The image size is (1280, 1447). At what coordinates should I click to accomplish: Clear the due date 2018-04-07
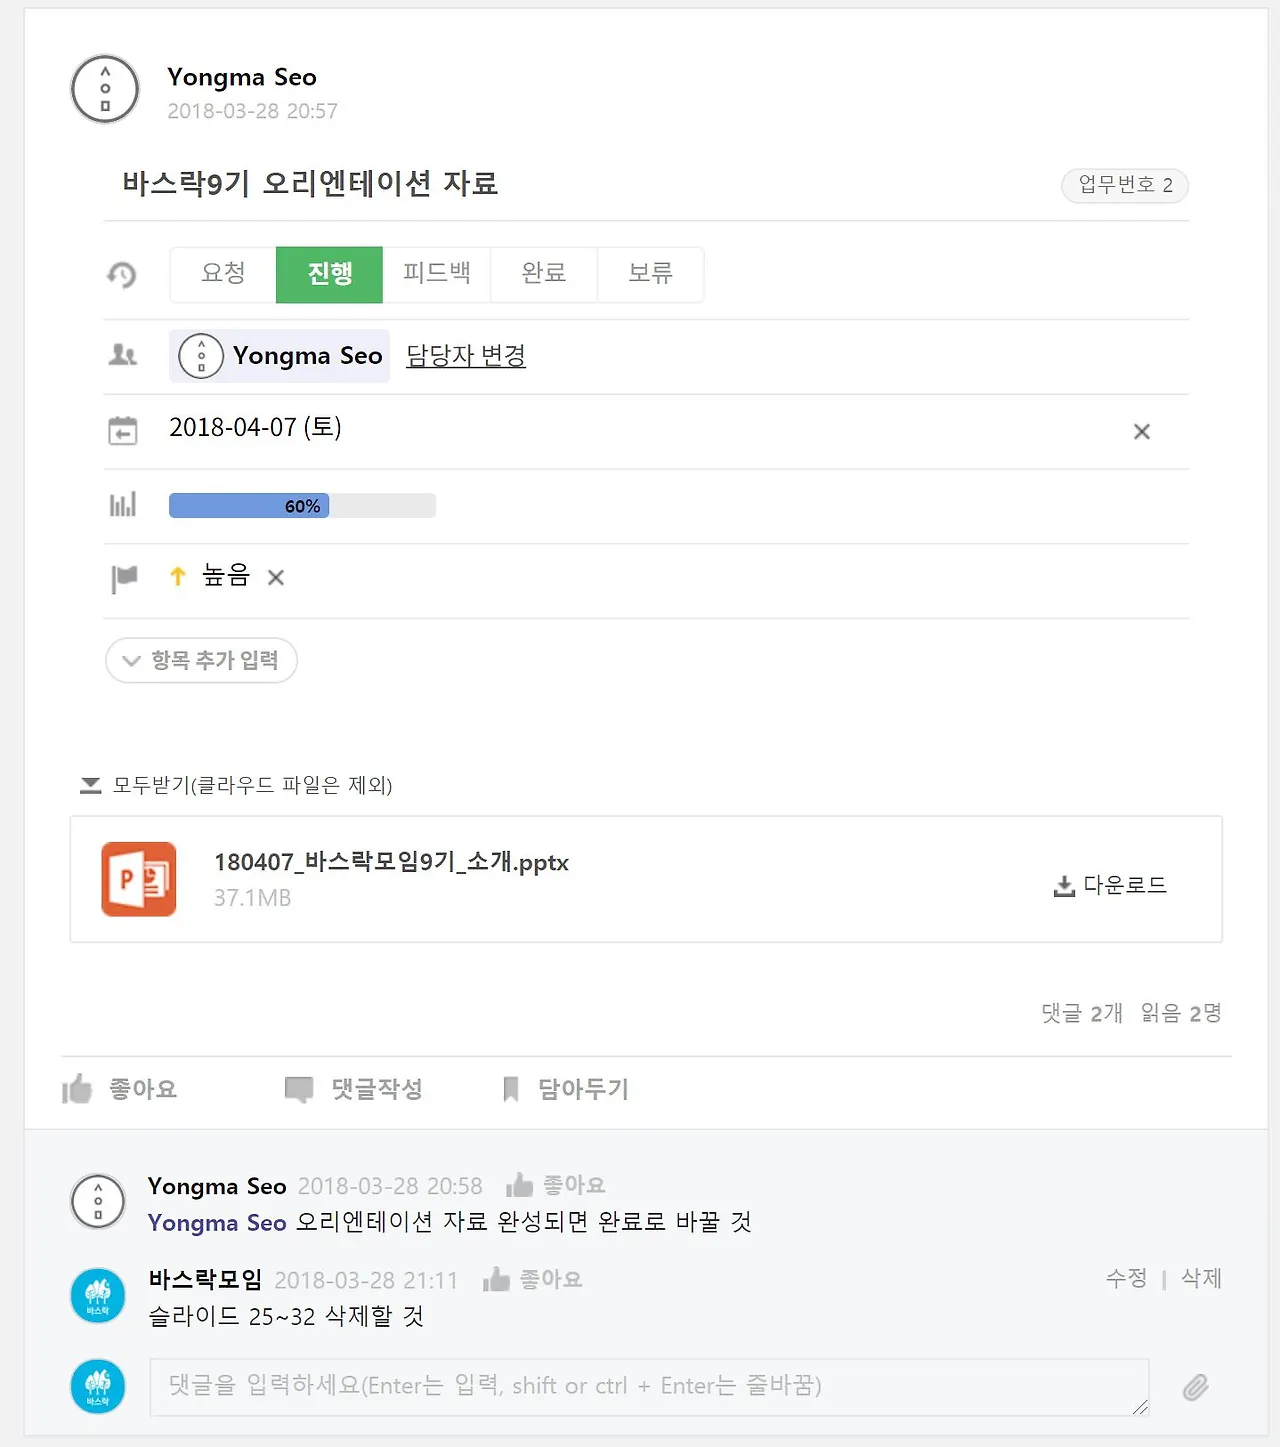(x=1142, y=431)
